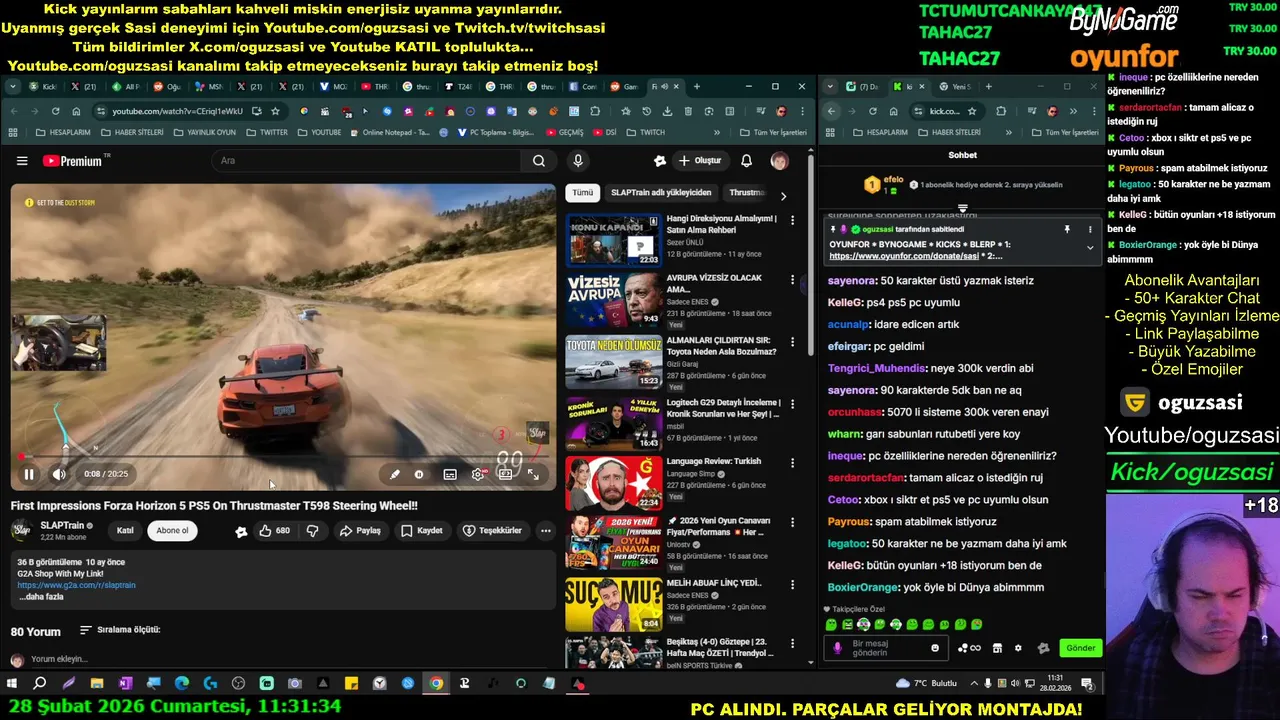The height and width of the screenshot is (720, 1280).
Task: Open Hangi Direksiyonu Almalıyım video thumbnail
Action: [614, 240]
